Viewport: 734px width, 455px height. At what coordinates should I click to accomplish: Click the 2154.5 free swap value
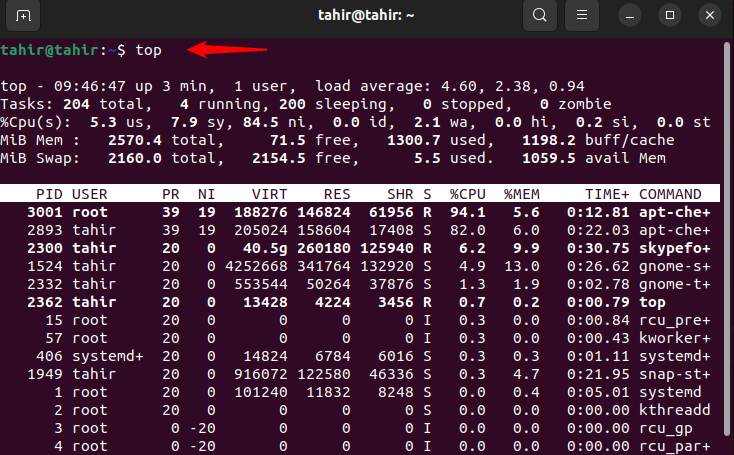point(279,158)
